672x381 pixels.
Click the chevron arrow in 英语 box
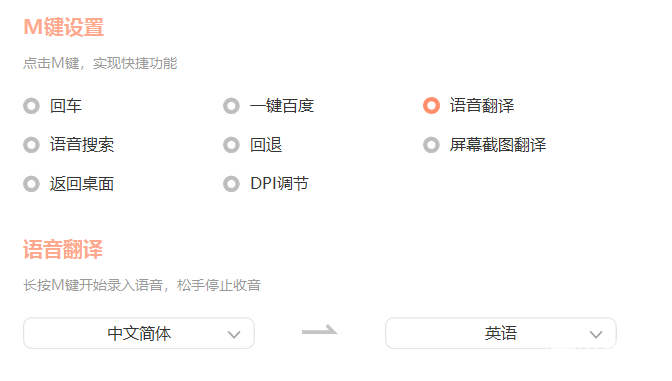(x=596, y=334)
